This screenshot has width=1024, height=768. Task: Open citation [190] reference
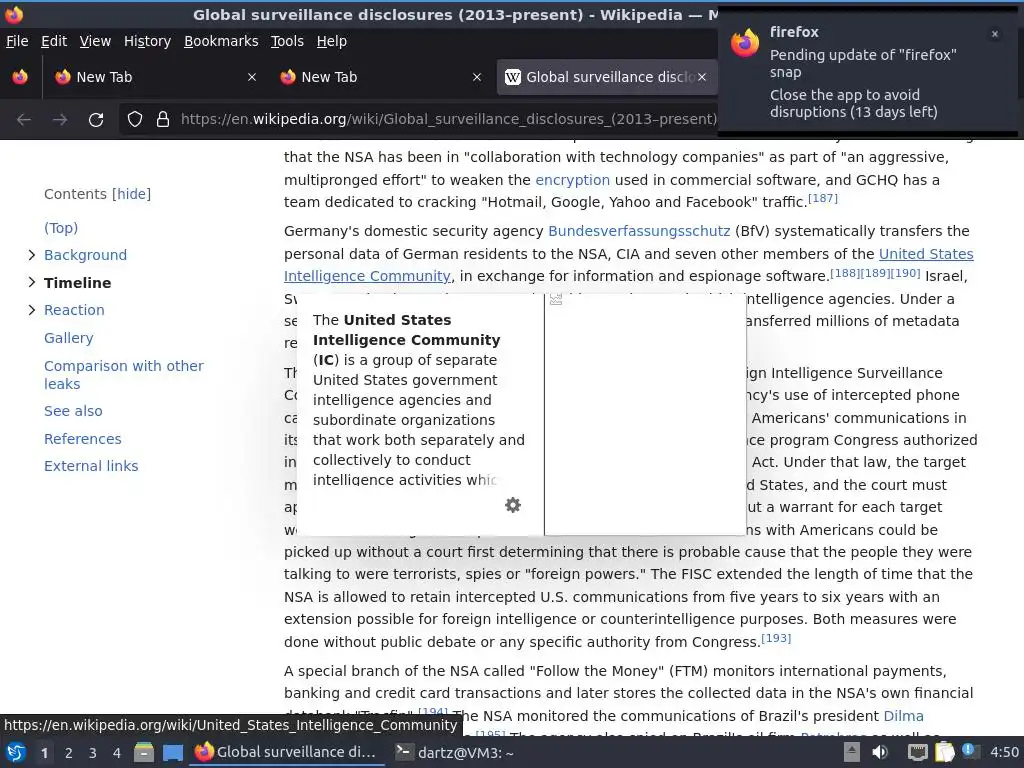coord(905,272)
